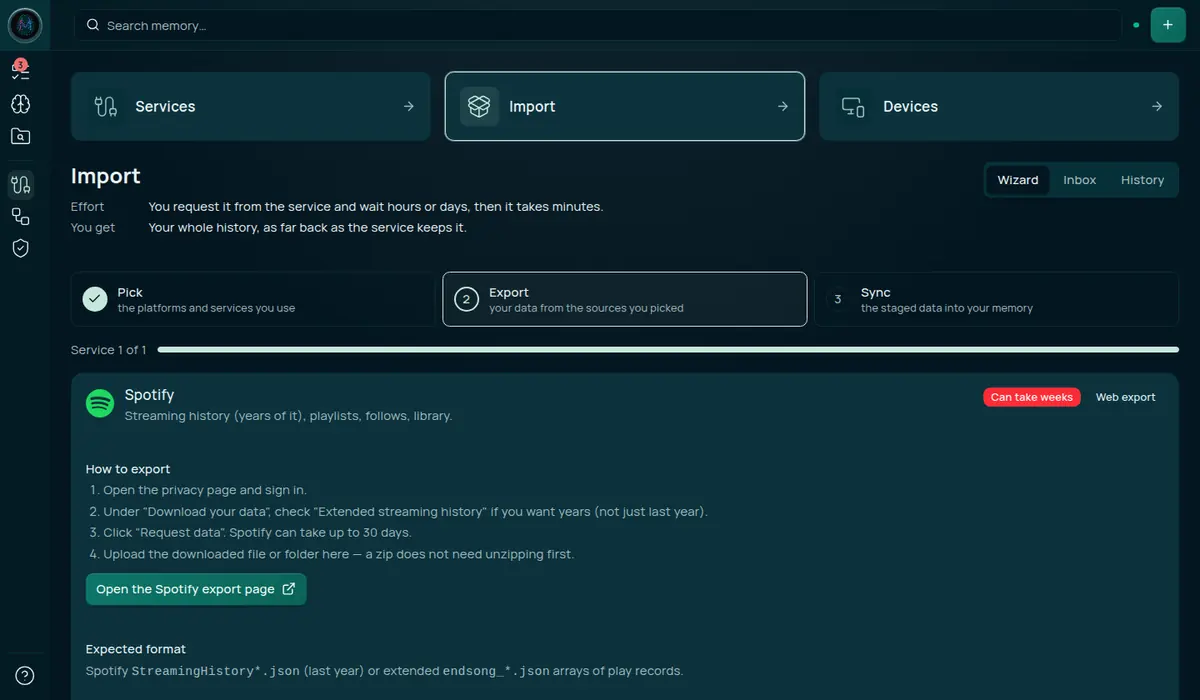Open the Import card
The width and height of the screenshot is (1200, 700).
pos(625,106)
